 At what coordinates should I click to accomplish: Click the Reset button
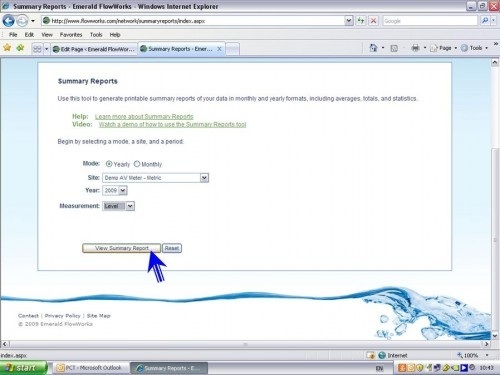click(172, 248)
